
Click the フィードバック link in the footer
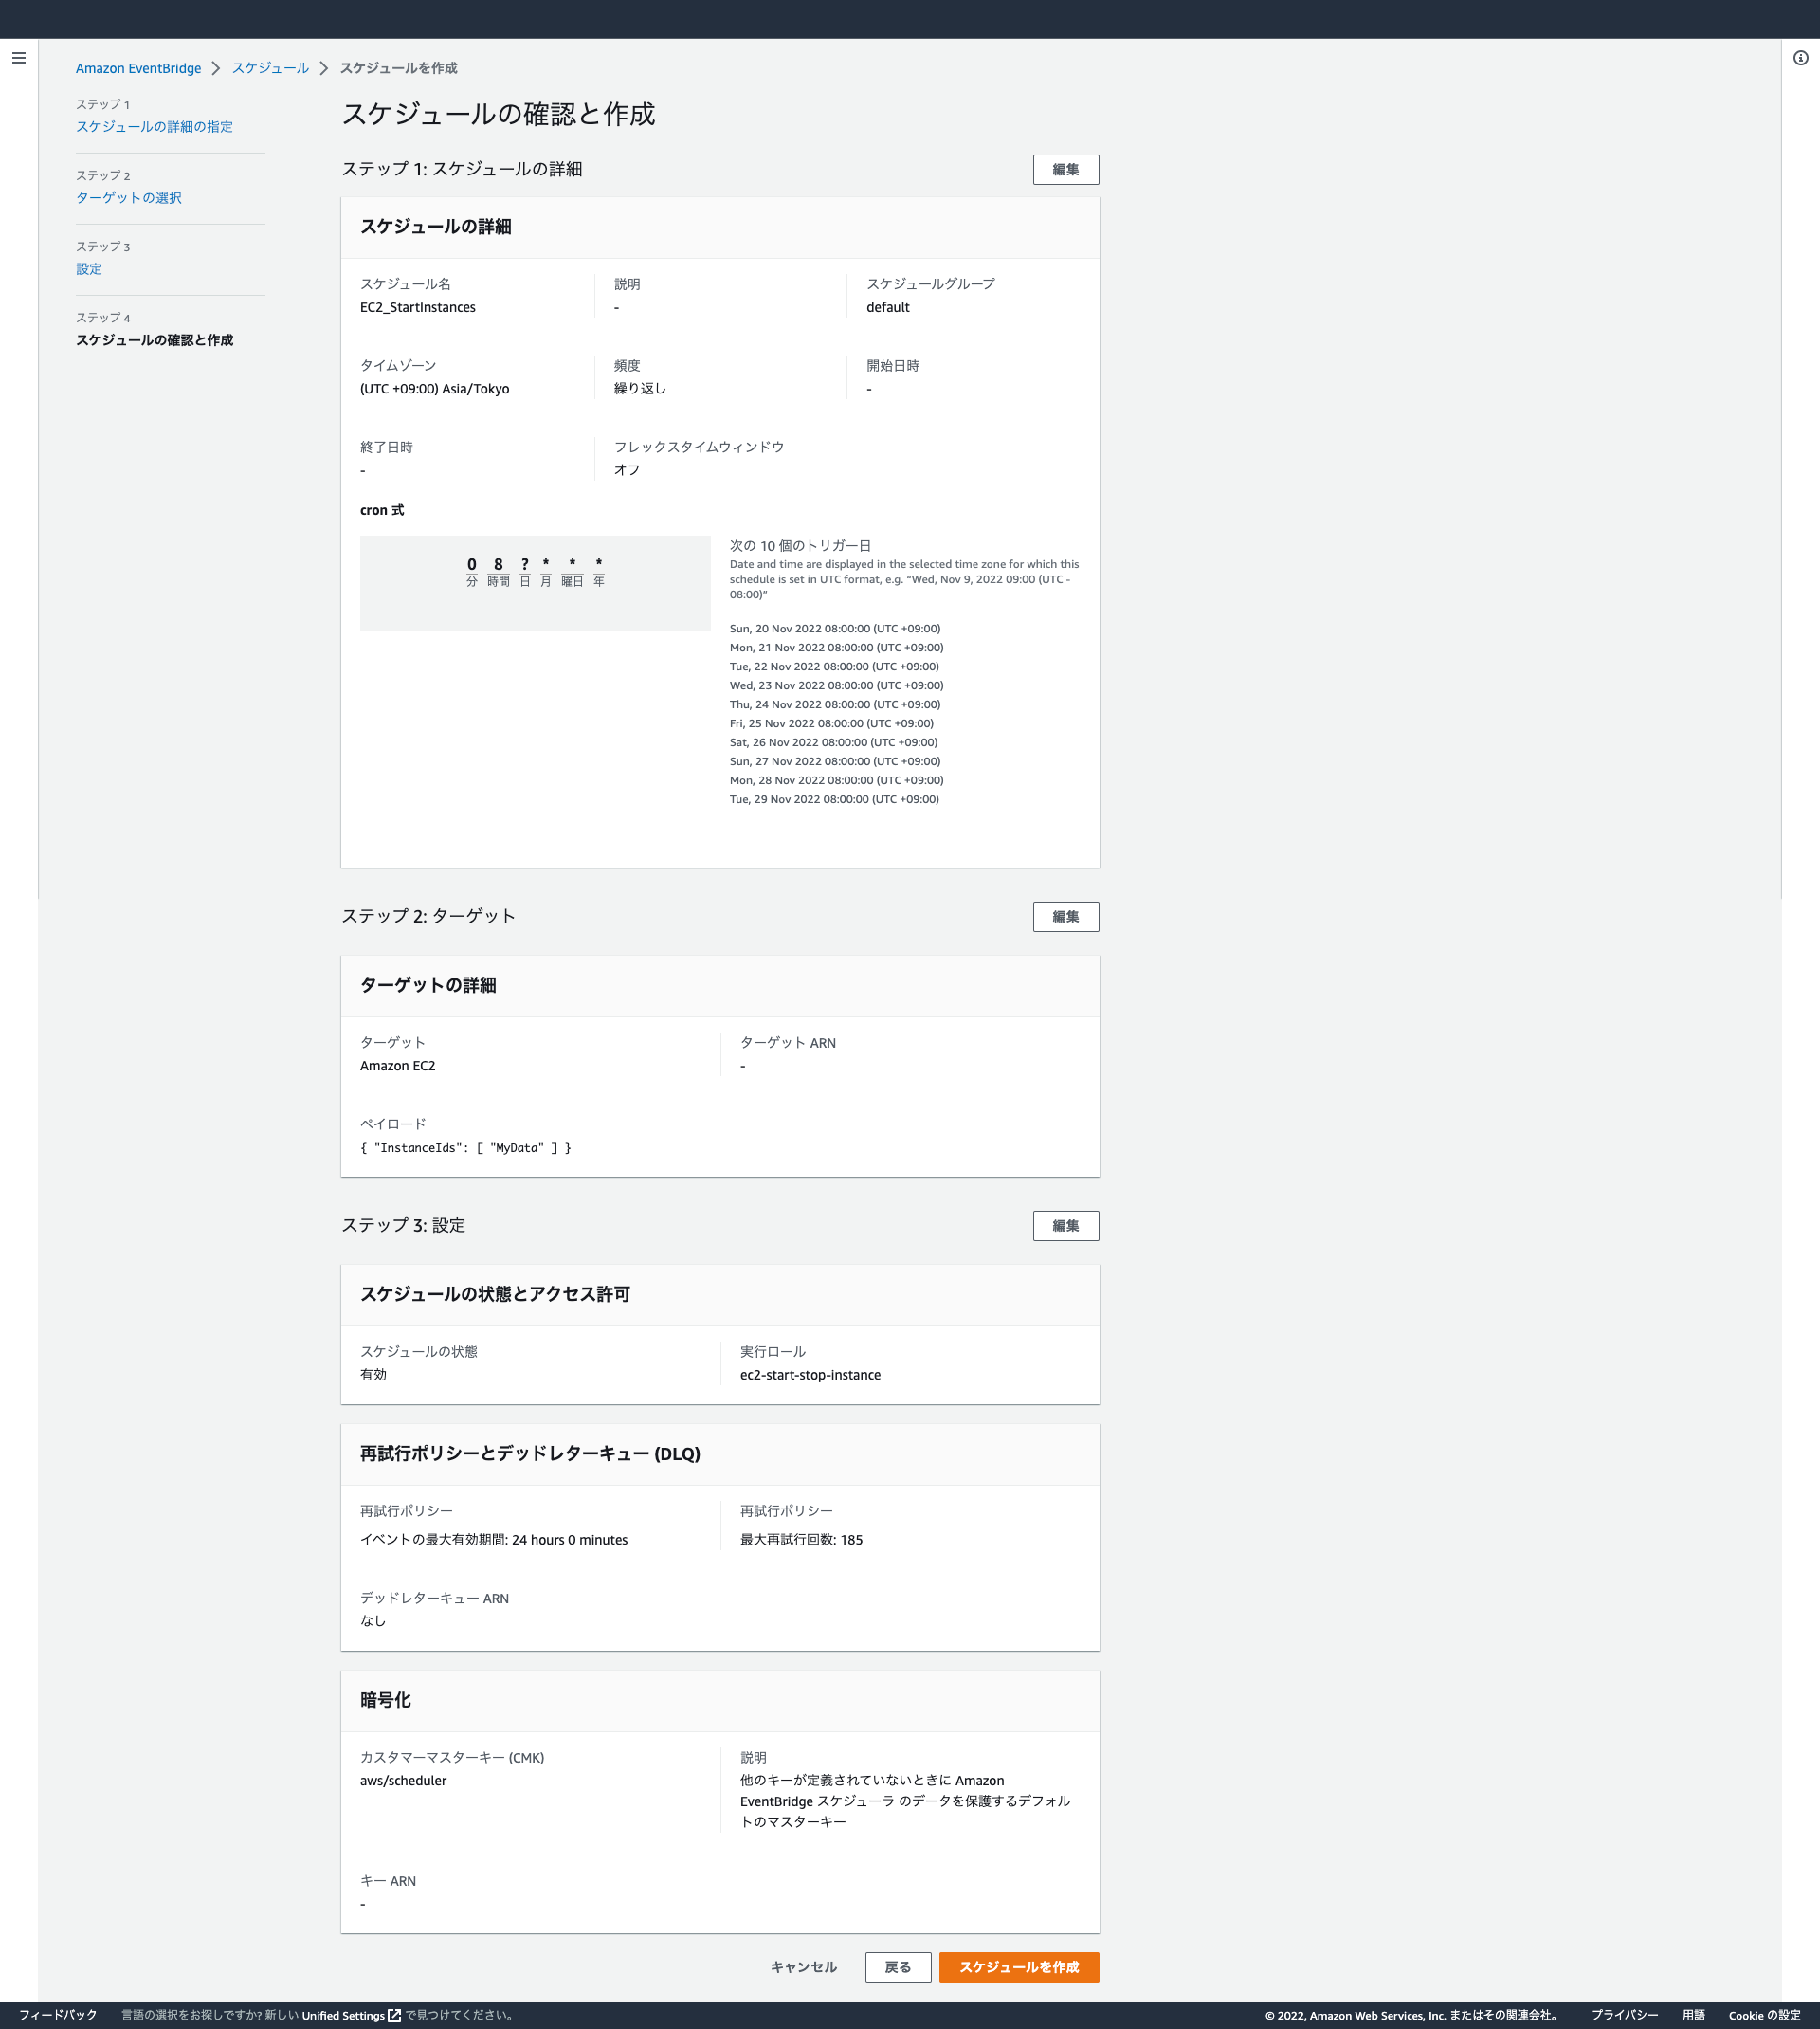pyautogui.click(x=60, y=2016)
